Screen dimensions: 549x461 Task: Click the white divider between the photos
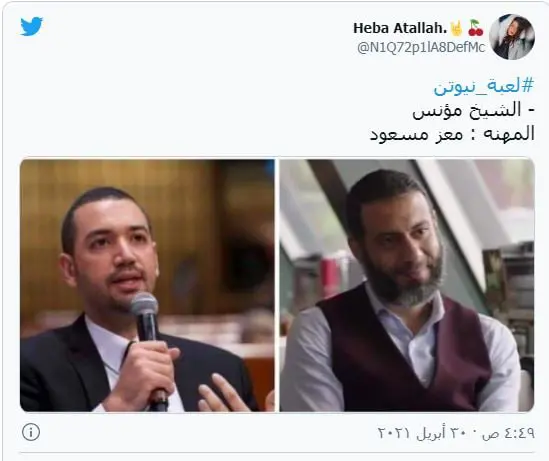pos(277,285)
